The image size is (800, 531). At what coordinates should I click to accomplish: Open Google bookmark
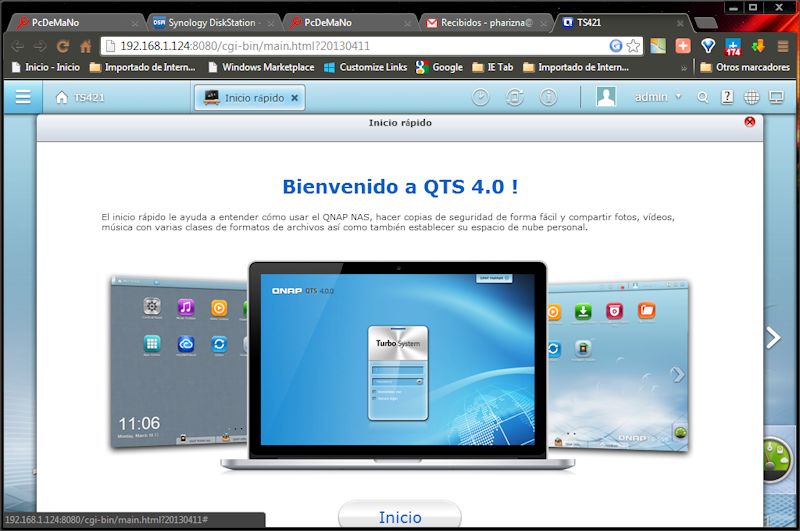tap(439, 67)
